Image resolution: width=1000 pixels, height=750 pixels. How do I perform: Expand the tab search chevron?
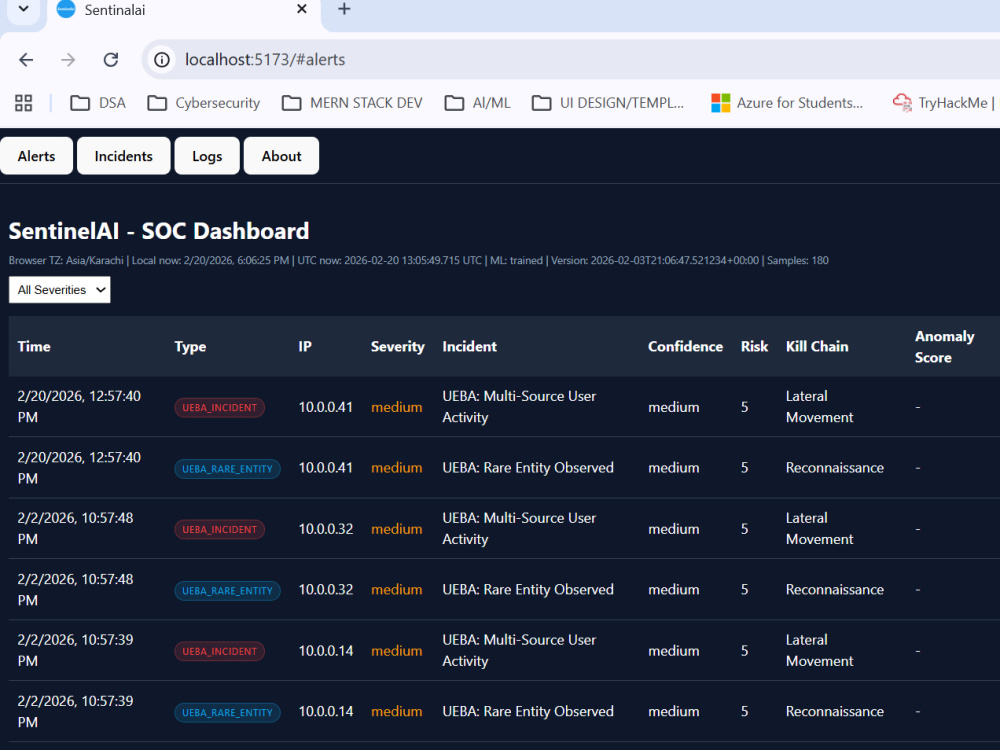click(x=24, y=9)
